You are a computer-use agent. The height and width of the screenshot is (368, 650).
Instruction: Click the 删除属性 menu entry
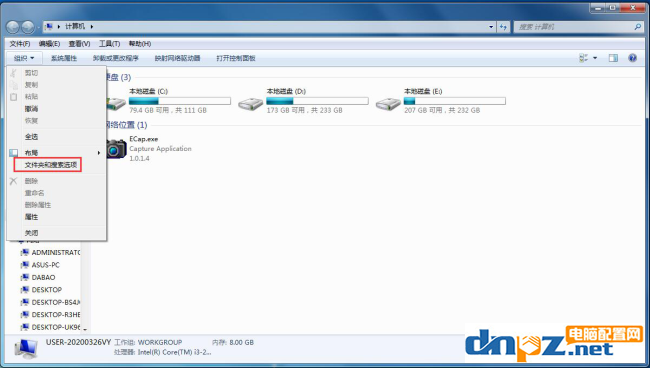[38, 205]
